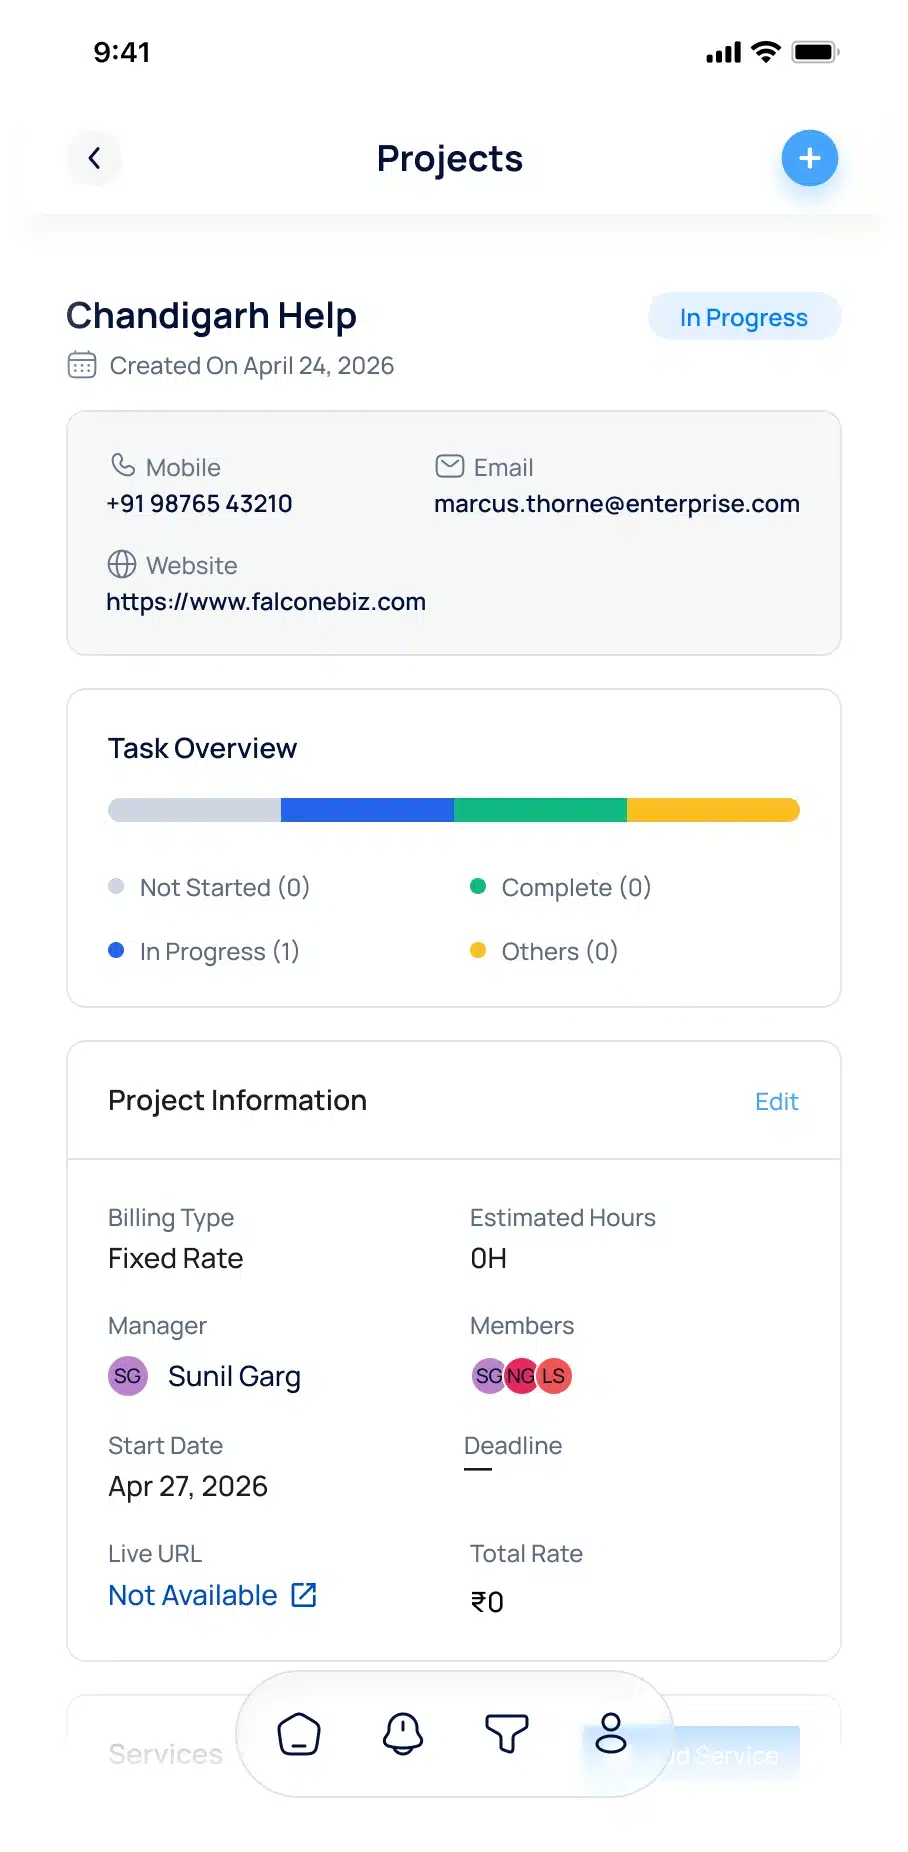Click the NG member avatar

[521, 1376]
